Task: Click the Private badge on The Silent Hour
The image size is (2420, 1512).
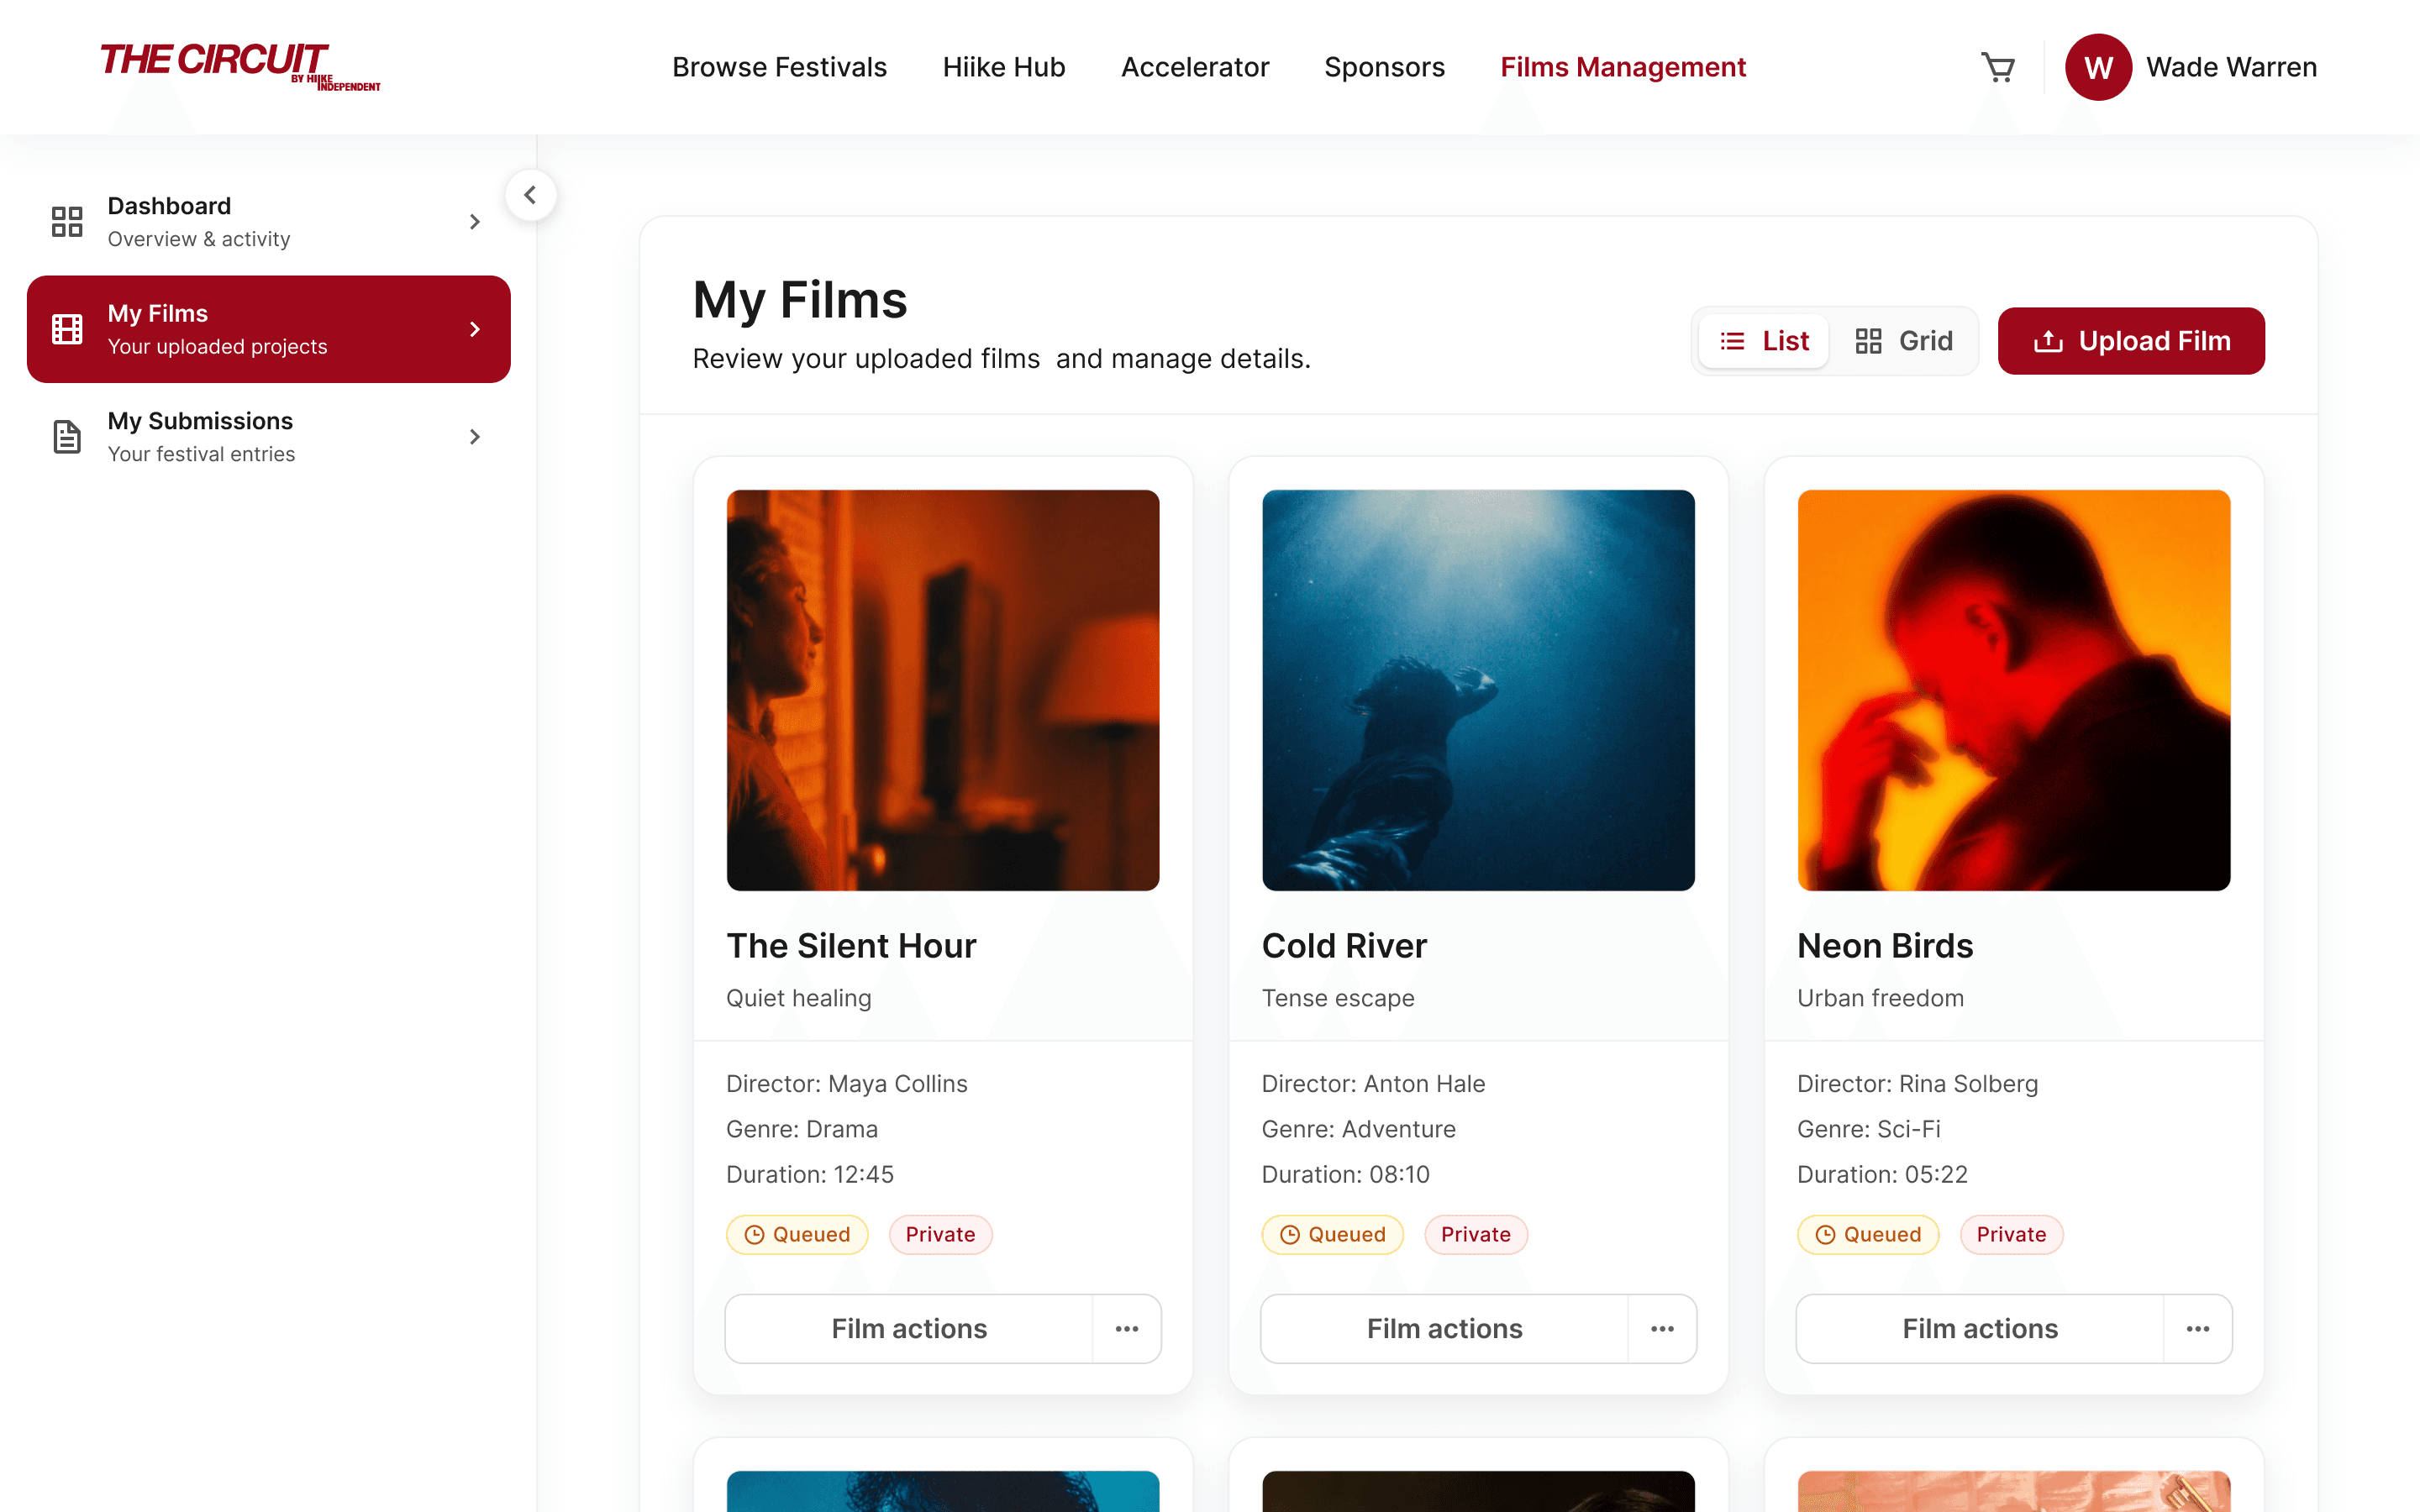Action: click(940, 1234)
